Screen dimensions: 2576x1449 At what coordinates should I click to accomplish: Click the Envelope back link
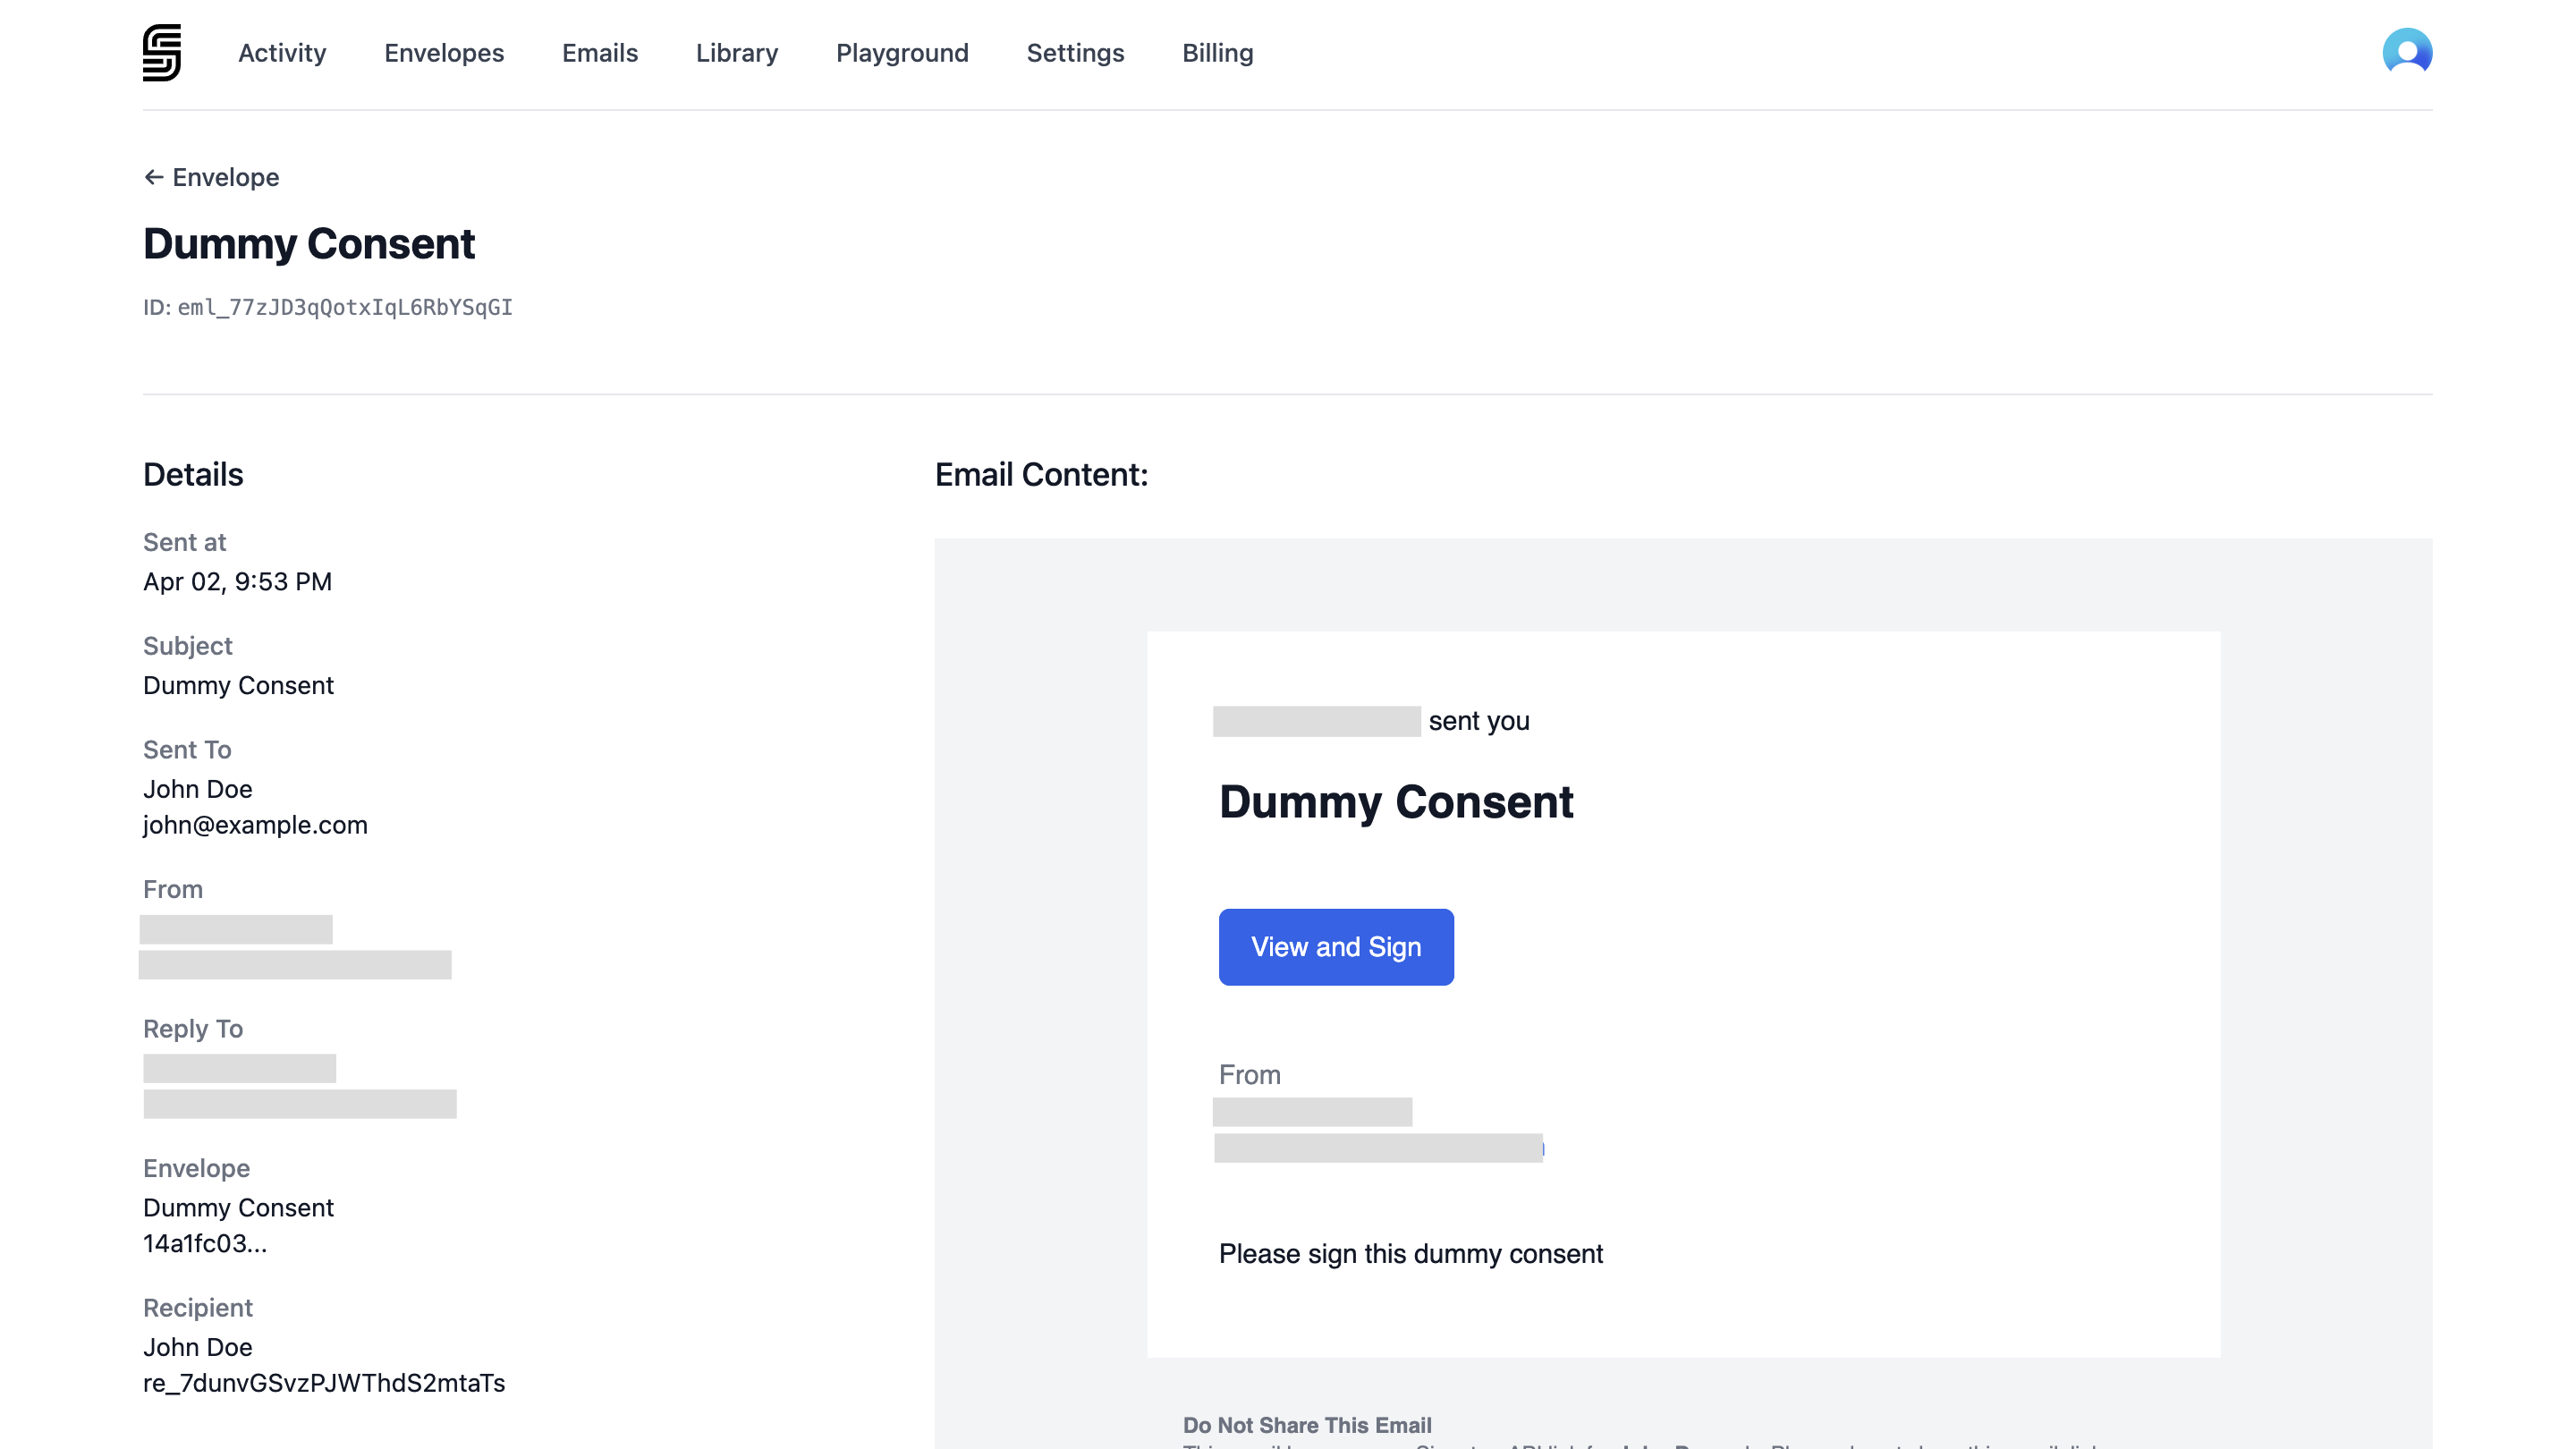[x=225, y=177]
